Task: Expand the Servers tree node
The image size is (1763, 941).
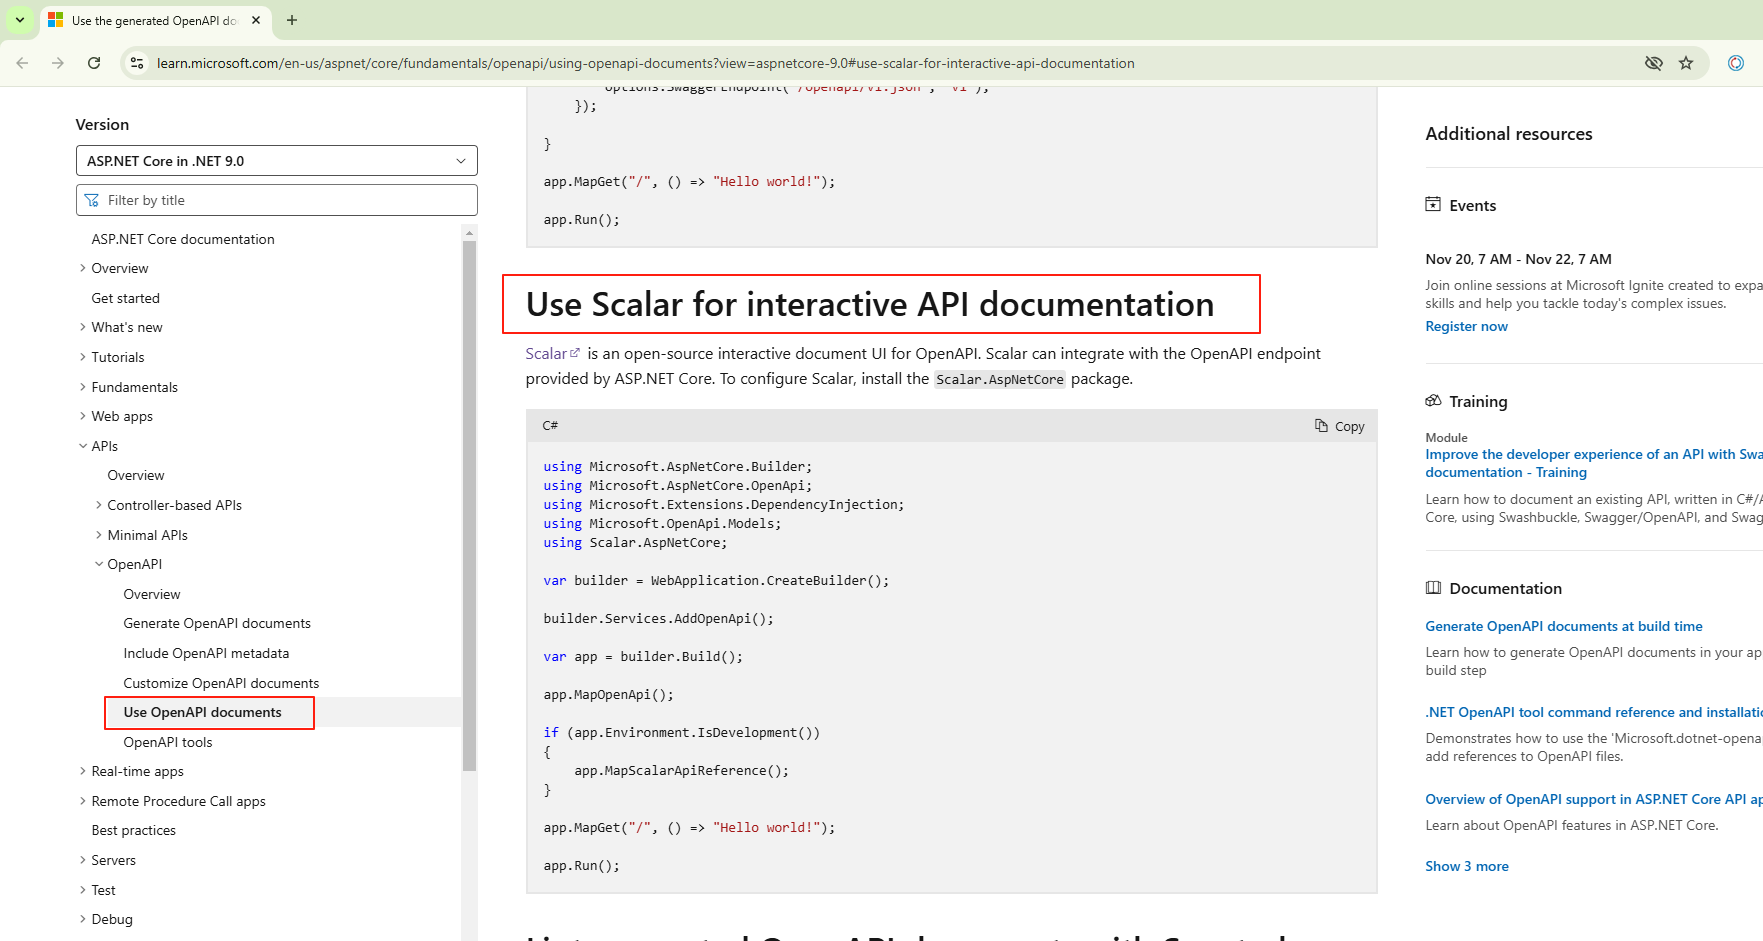Action: pyautogui.click(x=83, y=860)
